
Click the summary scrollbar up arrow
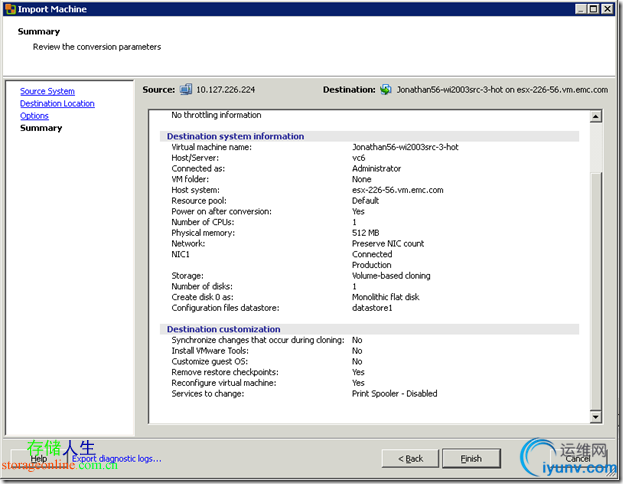pos(596,116)
